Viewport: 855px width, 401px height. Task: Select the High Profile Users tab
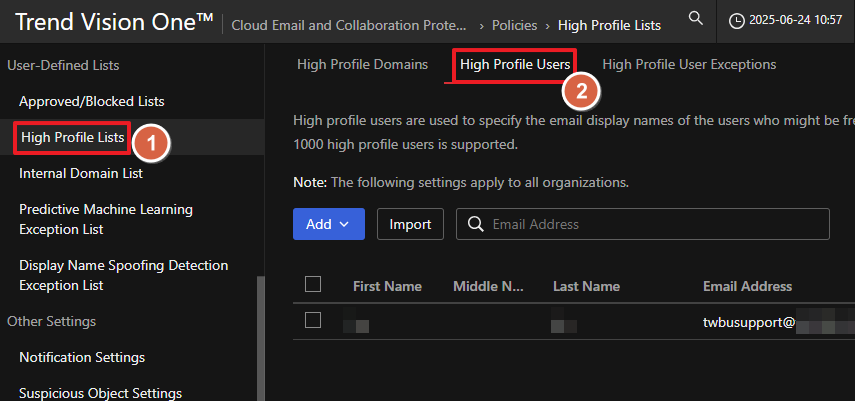(514, 64)
